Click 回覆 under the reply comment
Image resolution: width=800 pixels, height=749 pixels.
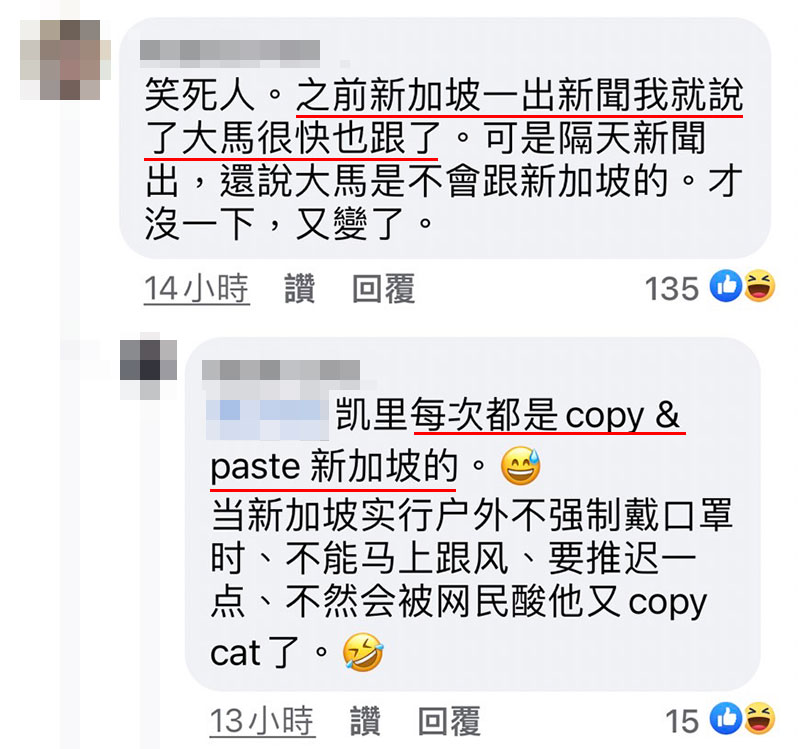click(449, 721)
